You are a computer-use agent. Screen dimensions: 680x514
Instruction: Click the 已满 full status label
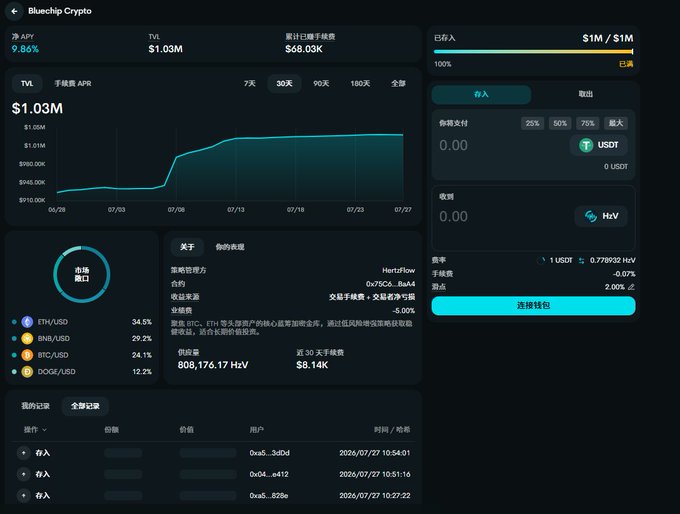(626, 64)
